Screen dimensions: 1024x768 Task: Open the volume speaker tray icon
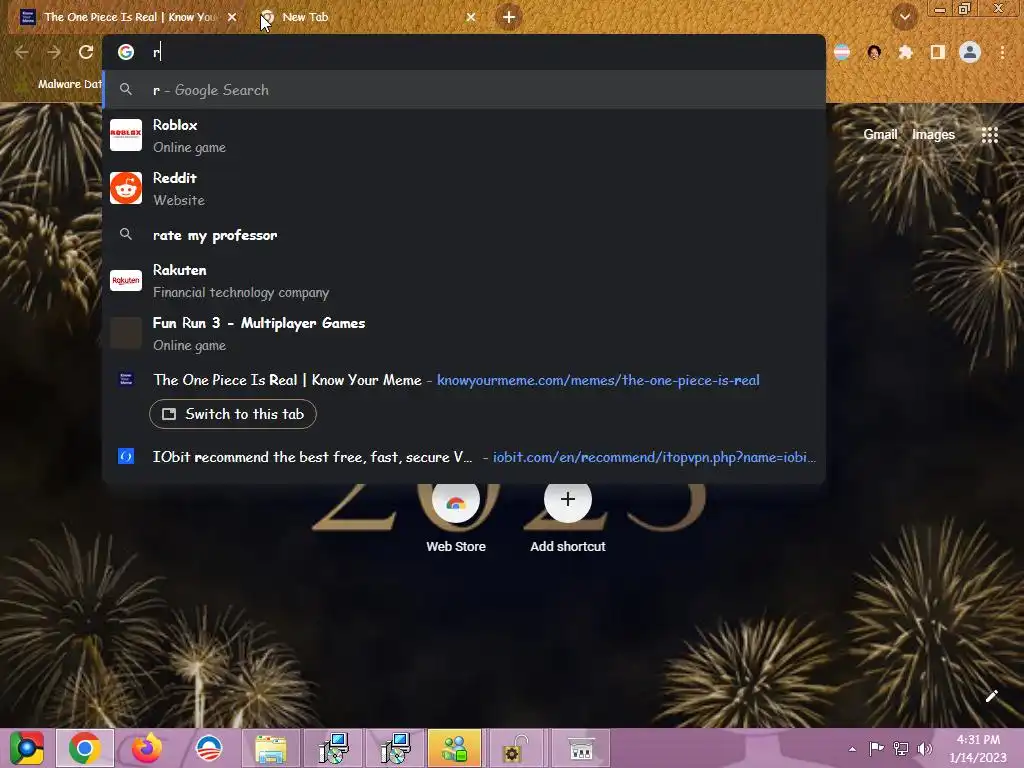[925, 748]
